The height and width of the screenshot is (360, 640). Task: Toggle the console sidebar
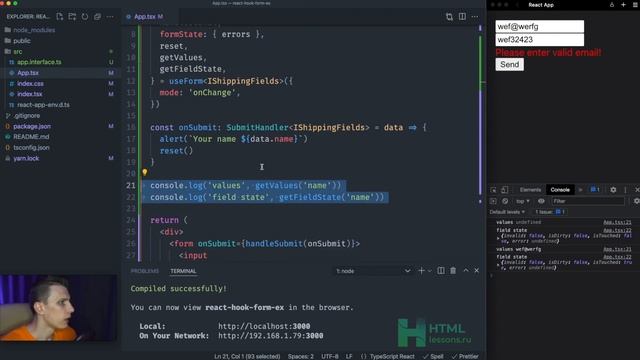(493, 201)
